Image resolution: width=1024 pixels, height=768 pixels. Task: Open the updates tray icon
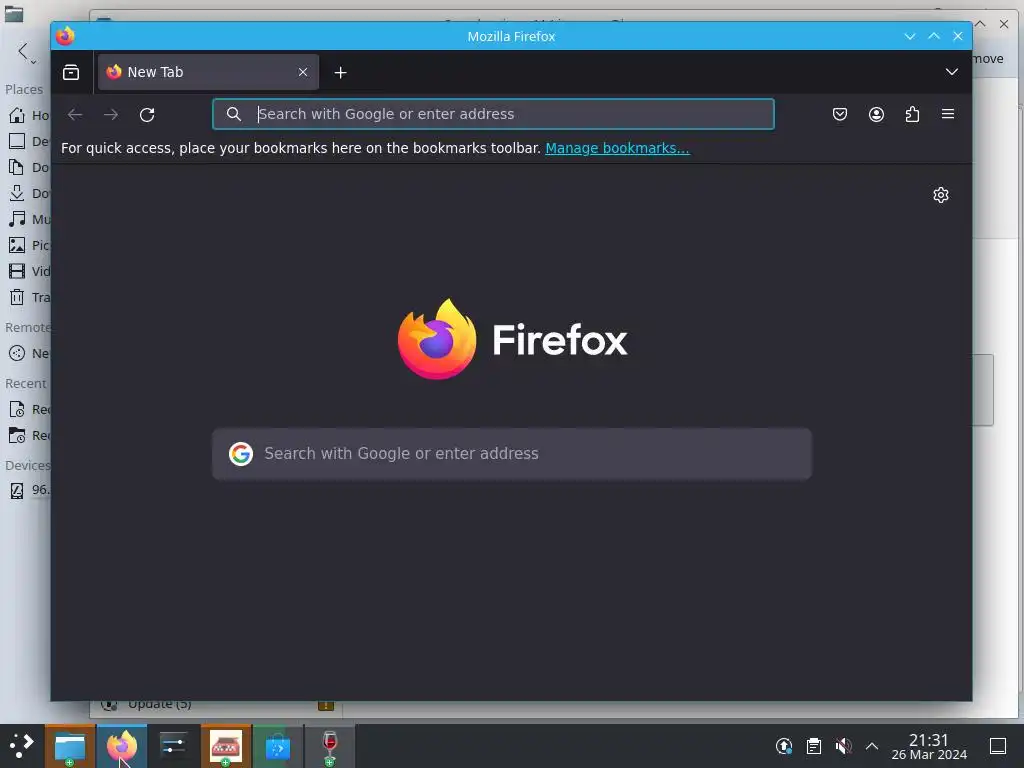tap(784, 746)
